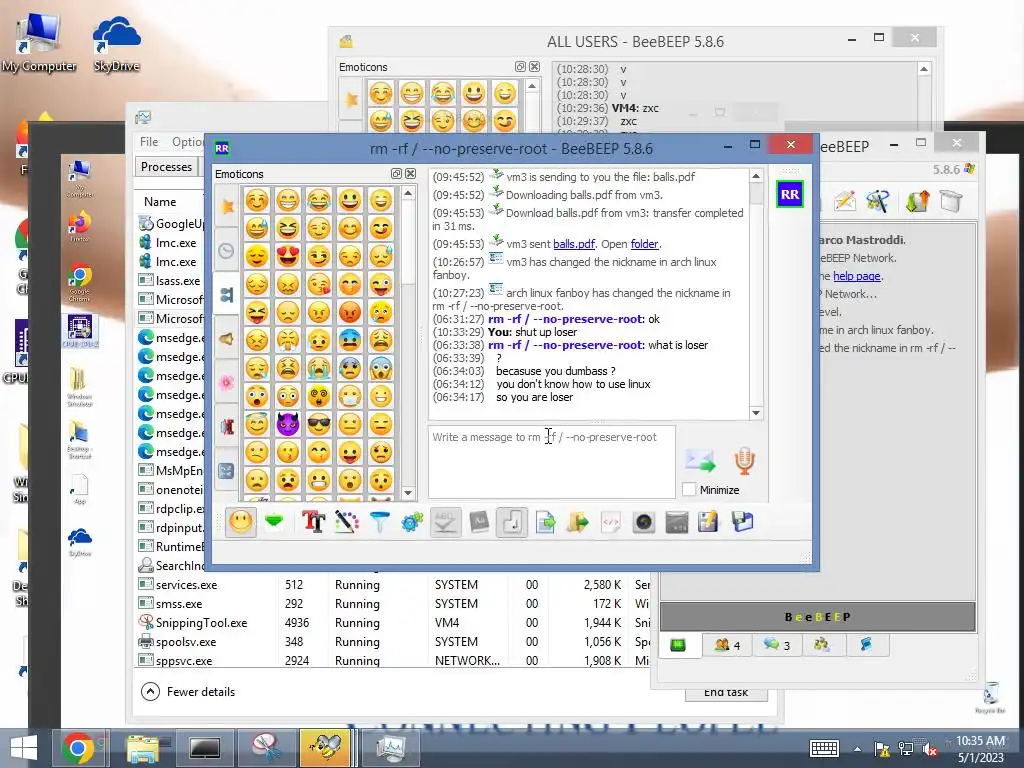
Task: Select the groups tab in BeeBEEP main
Action: (822, 645)
